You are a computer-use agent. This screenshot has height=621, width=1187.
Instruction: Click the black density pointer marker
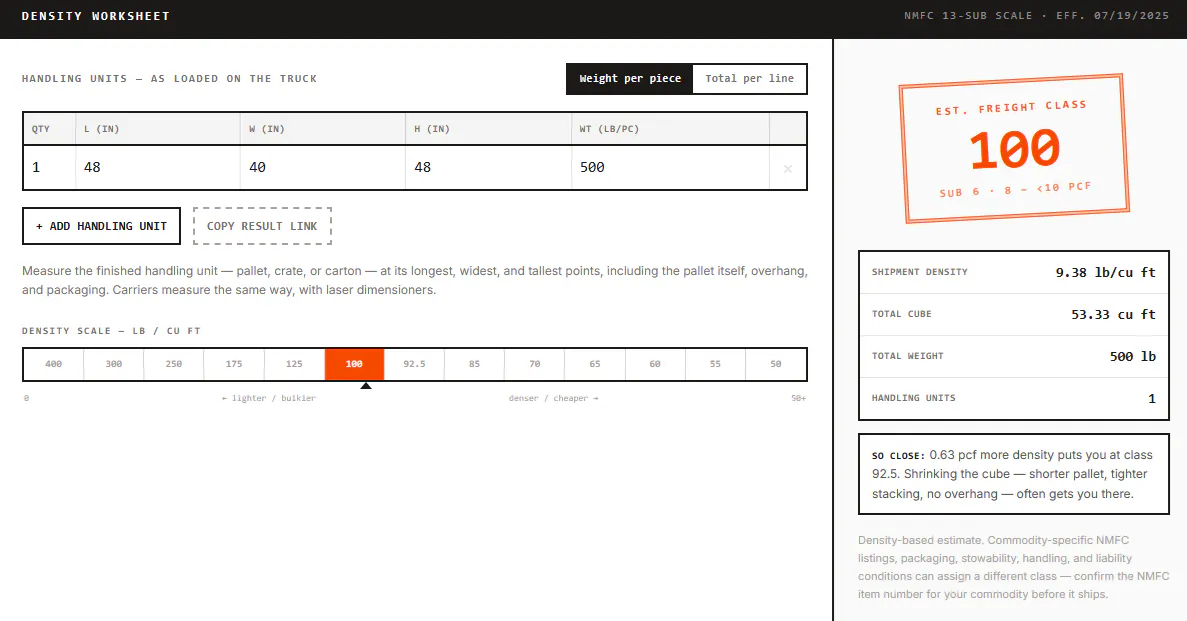point(366,385)
